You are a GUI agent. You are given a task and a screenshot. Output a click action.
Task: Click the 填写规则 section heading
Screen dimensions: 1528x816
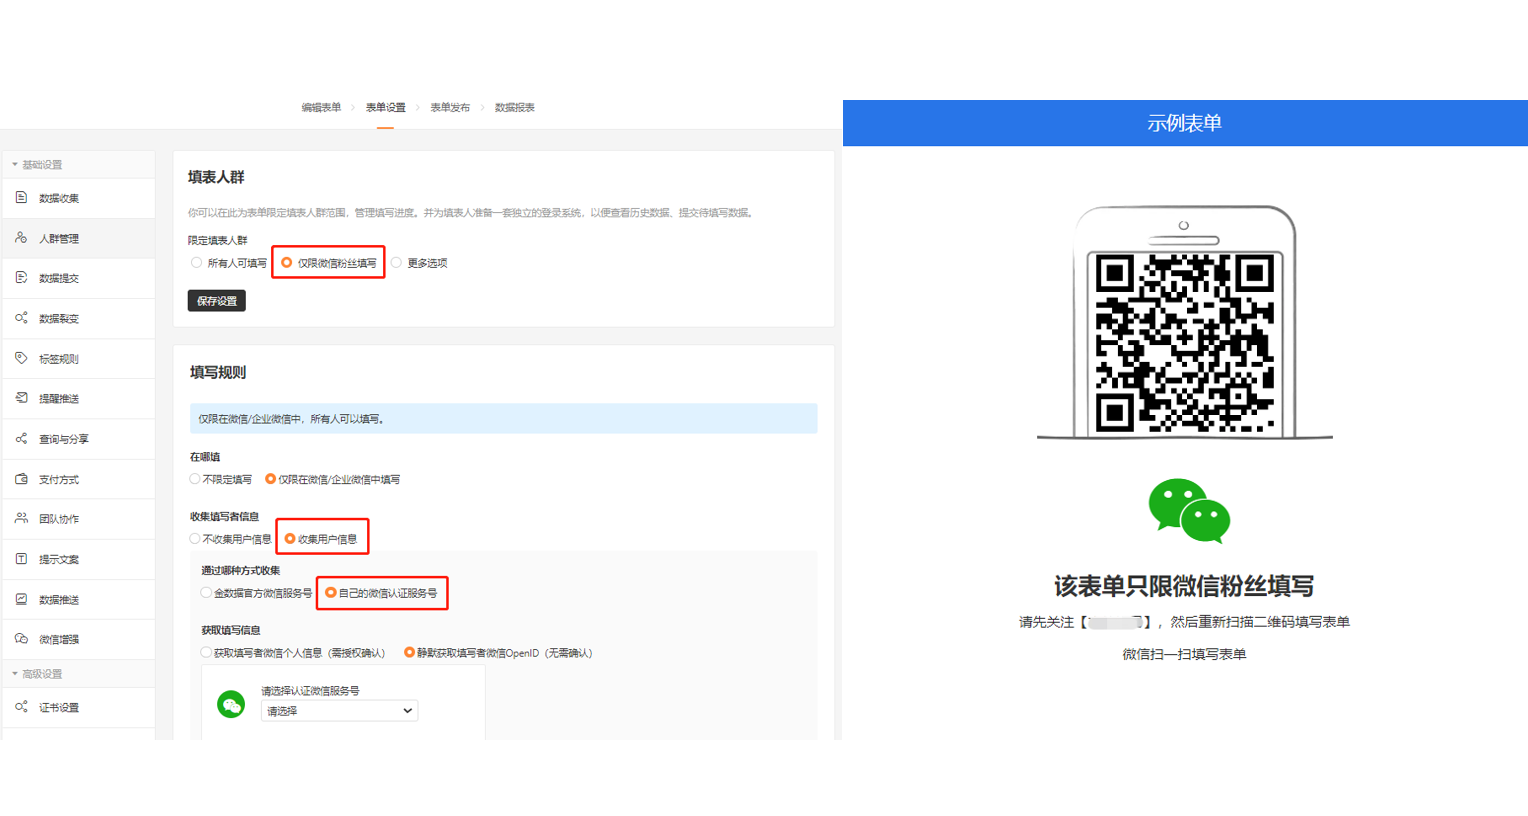point(218,372)
